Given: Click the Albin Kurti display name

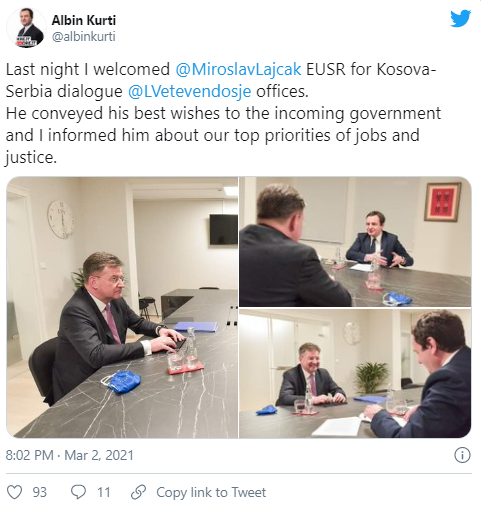Looking at the screenshot, I should (84, 20).
